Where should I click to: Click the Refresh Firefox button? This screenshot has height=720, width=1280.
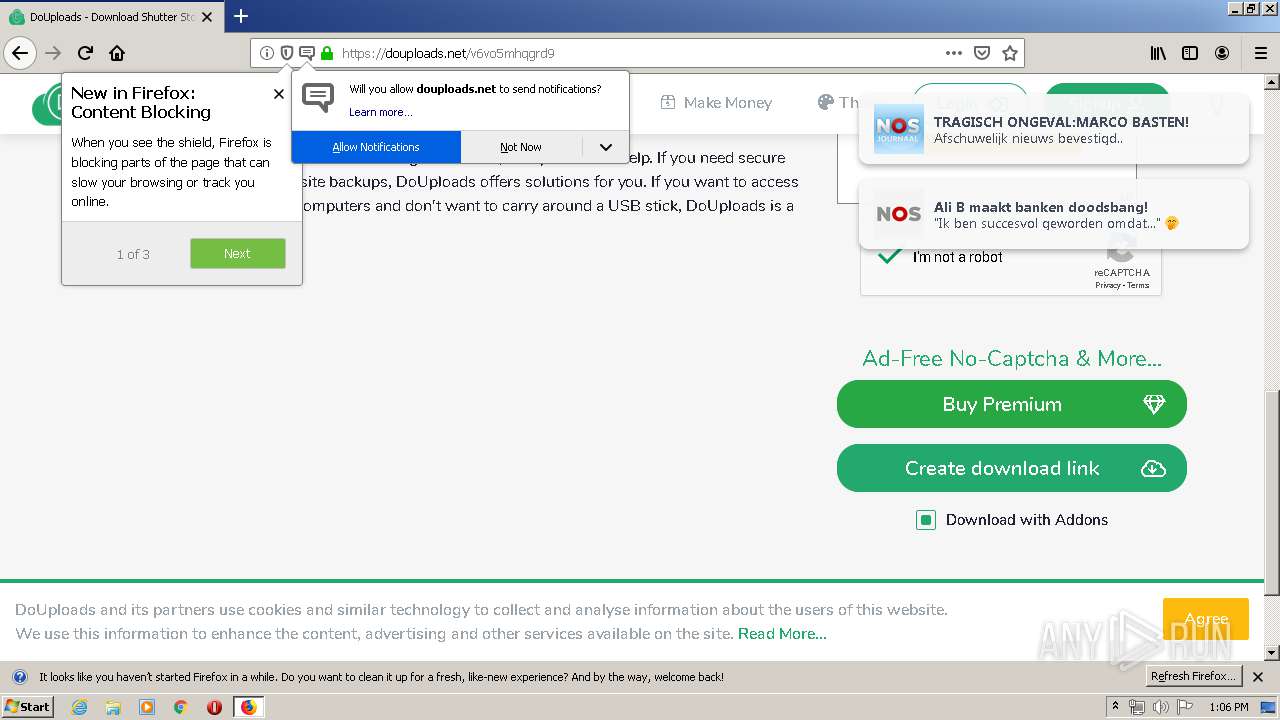[1193, 677]
